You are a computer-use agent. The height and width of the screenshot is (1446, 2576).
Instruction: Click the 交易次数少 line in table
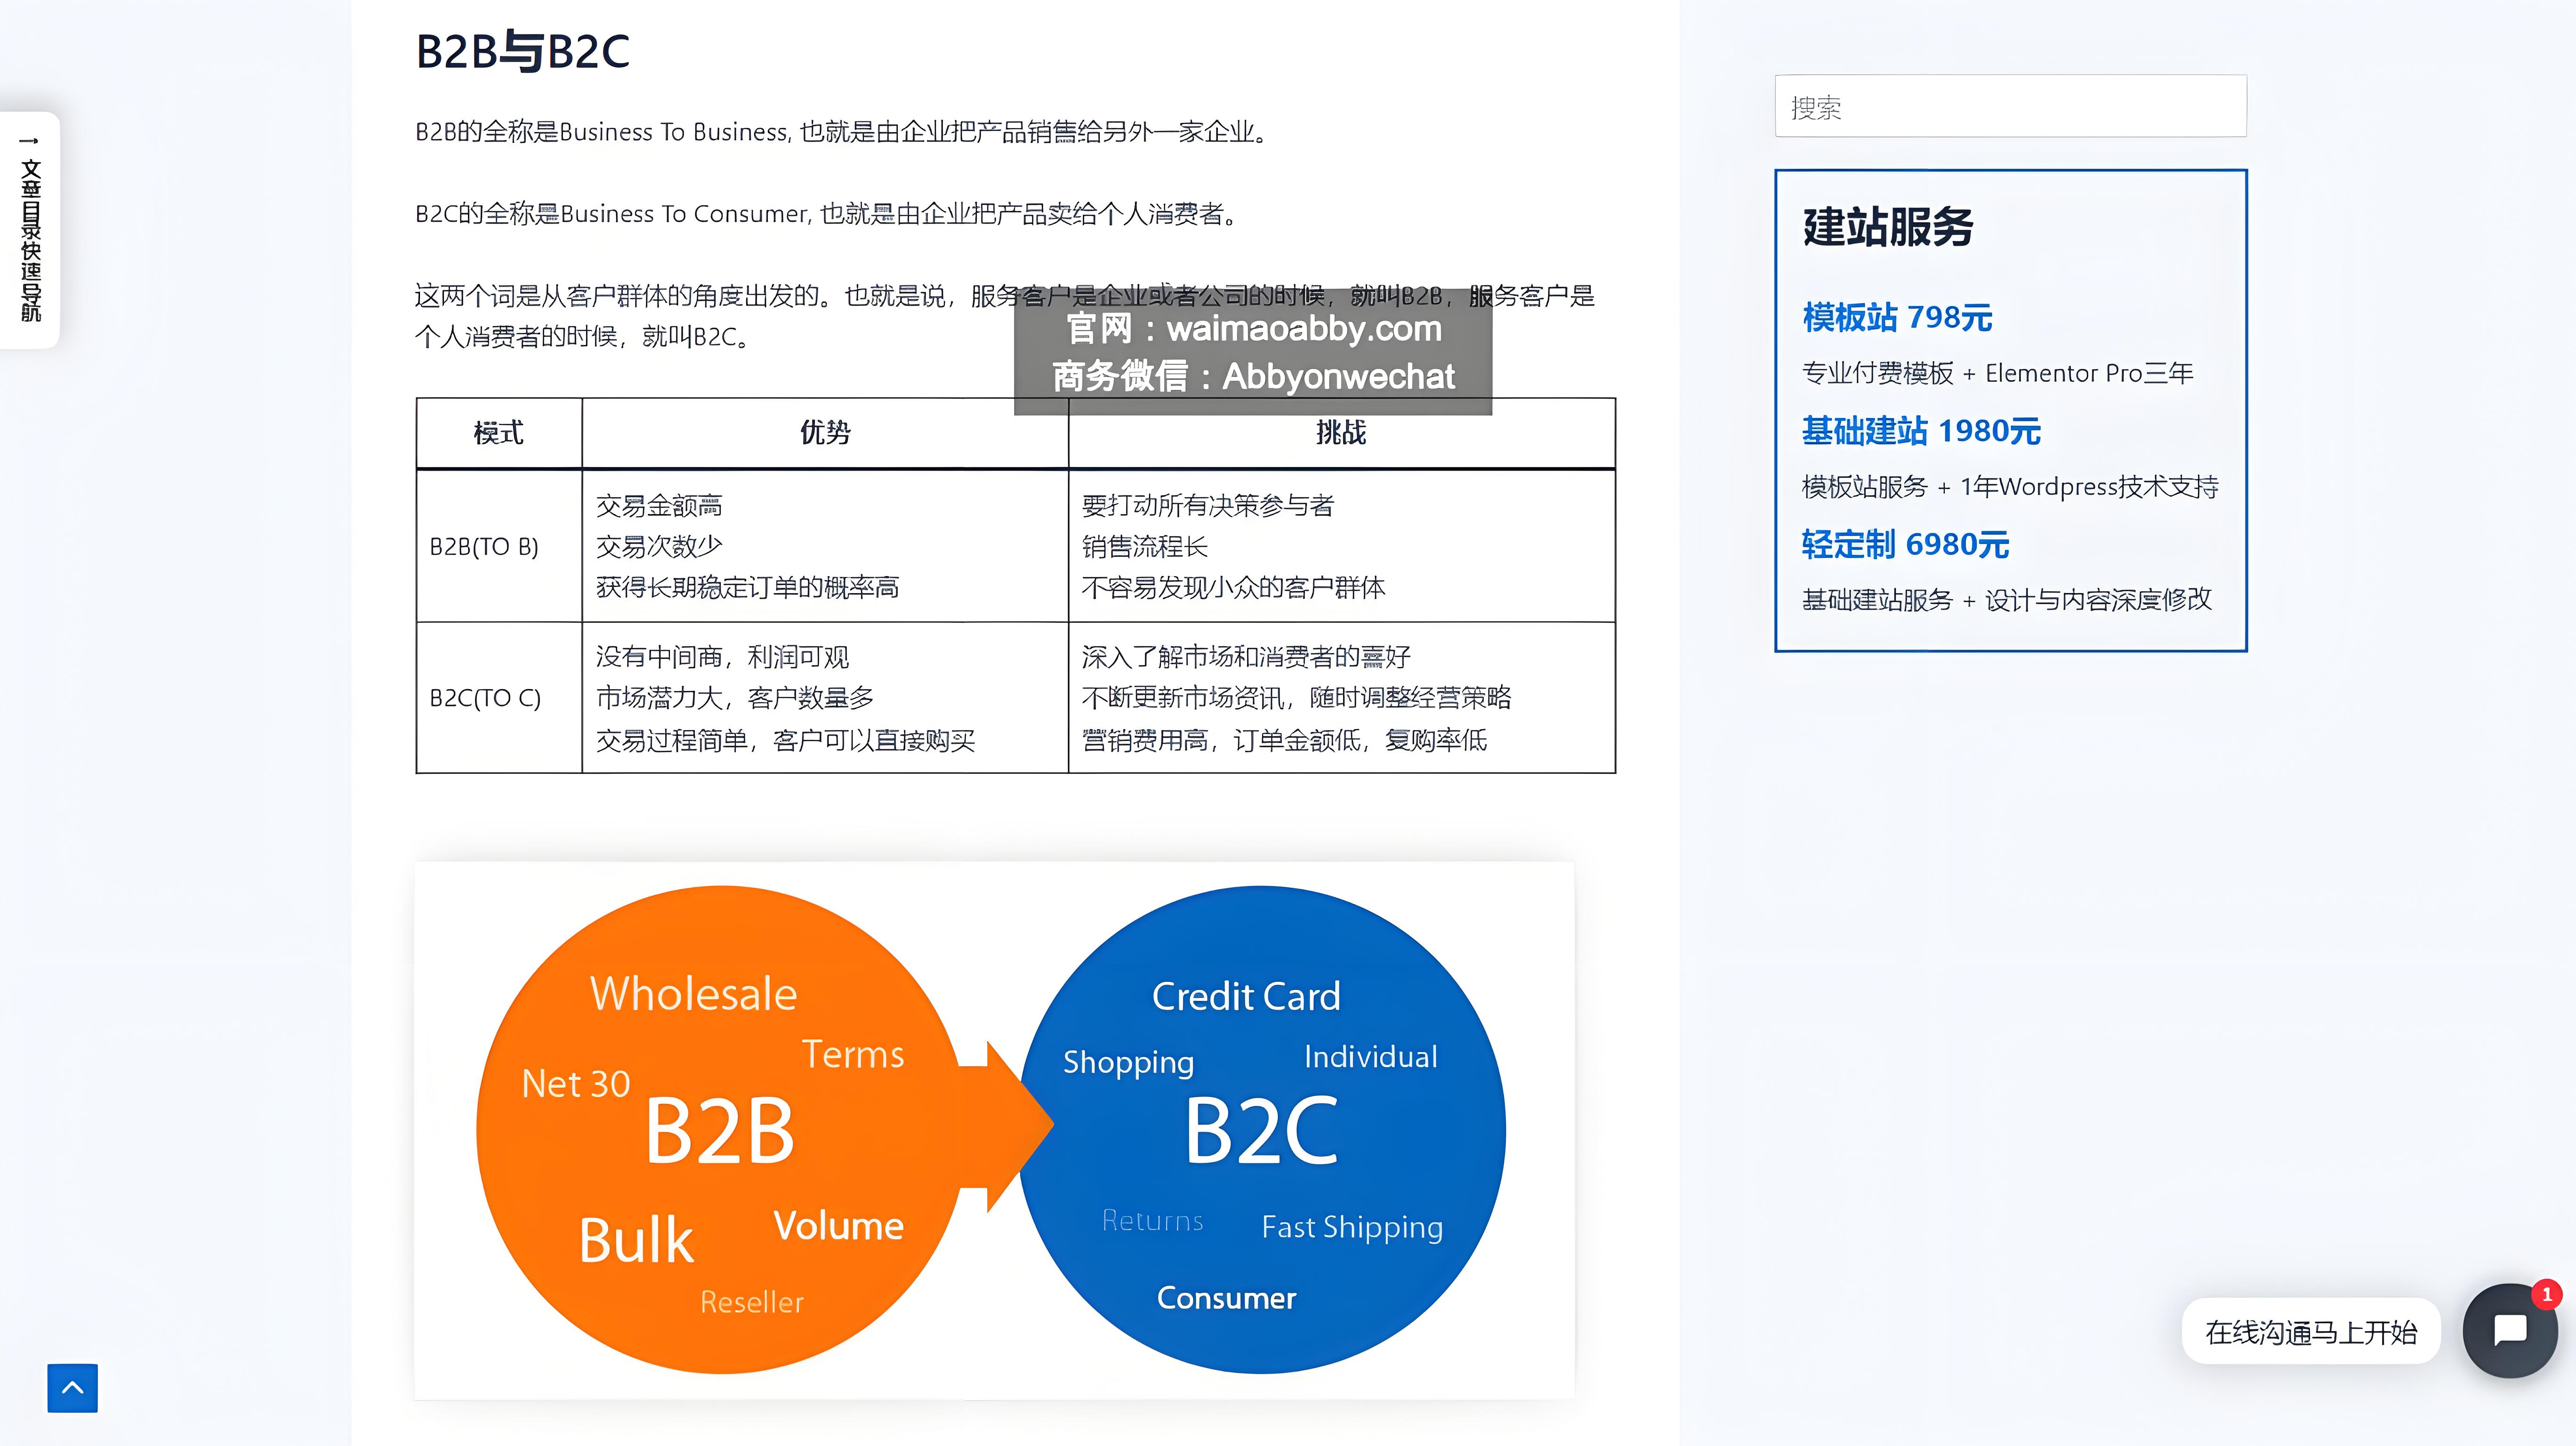[x=659, y=546]
